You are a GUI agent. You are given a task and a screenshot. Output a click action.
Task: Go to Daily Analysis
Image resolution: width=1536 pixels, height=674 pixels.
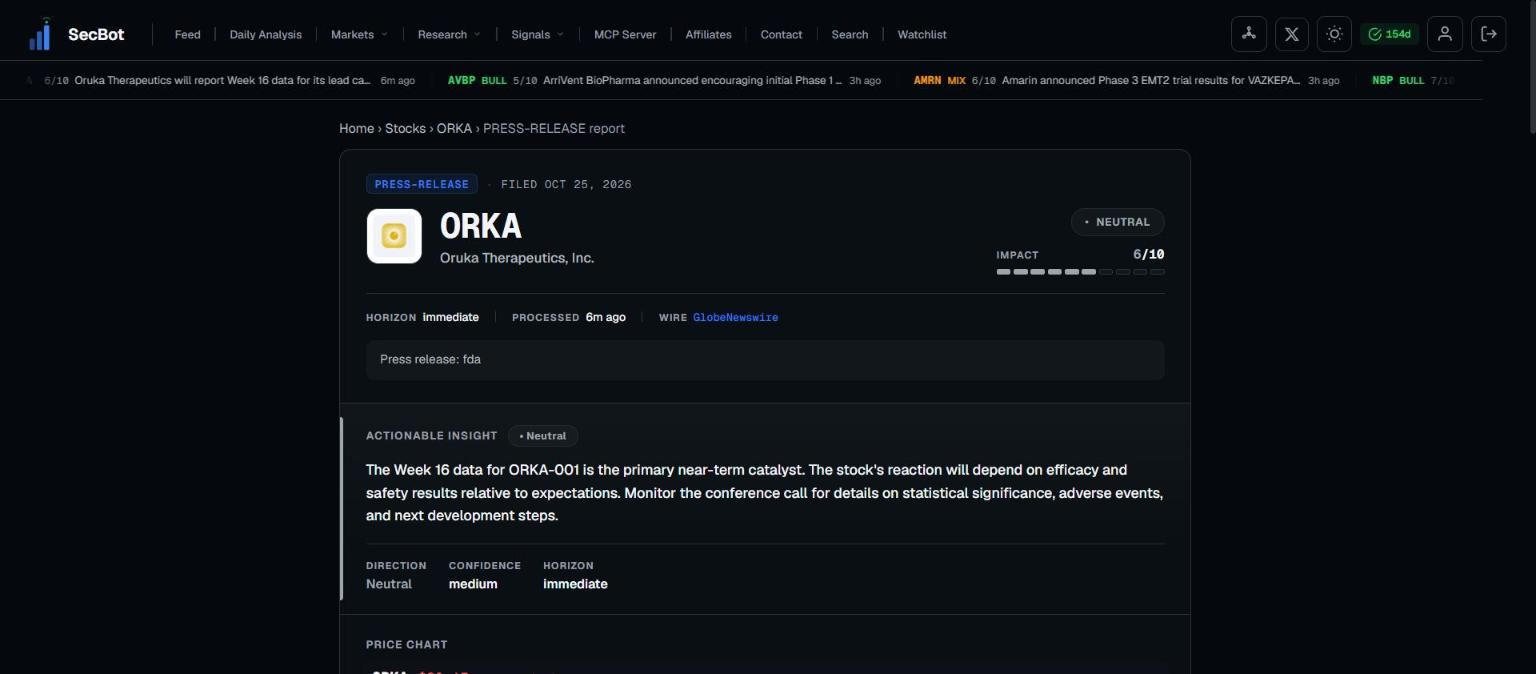(x=266, y=34)
